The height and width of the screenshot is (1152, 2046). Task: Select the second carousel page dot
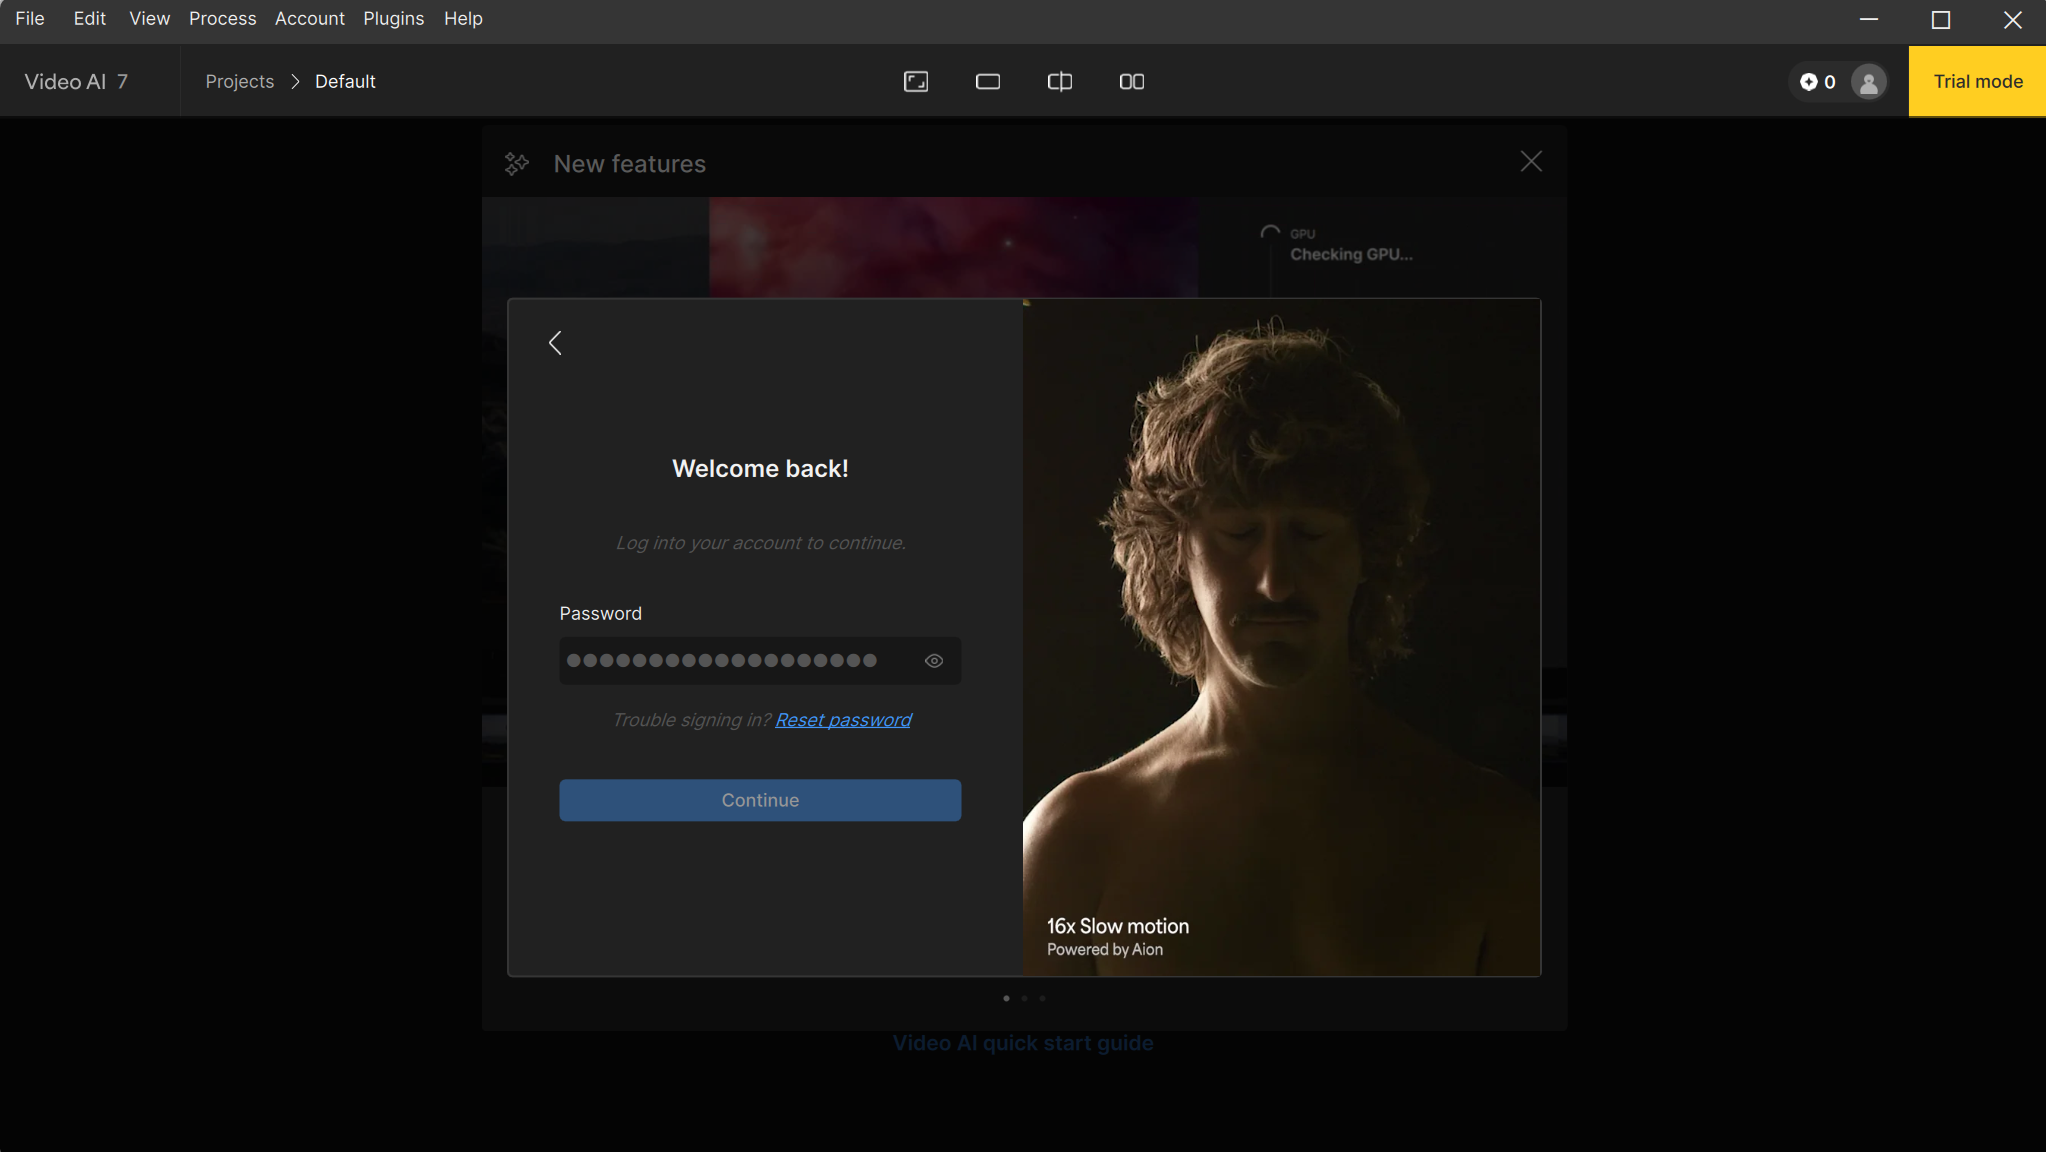(1024, 998)
